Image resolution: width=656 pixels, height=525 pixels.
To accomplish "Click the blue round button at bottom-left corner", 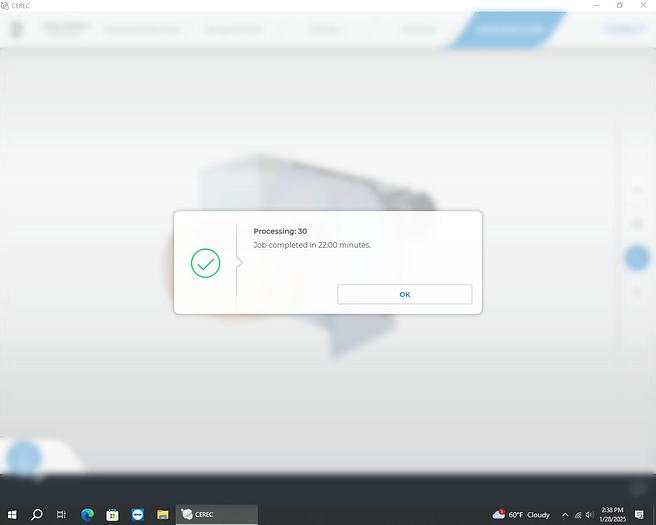I will point(22,459).
